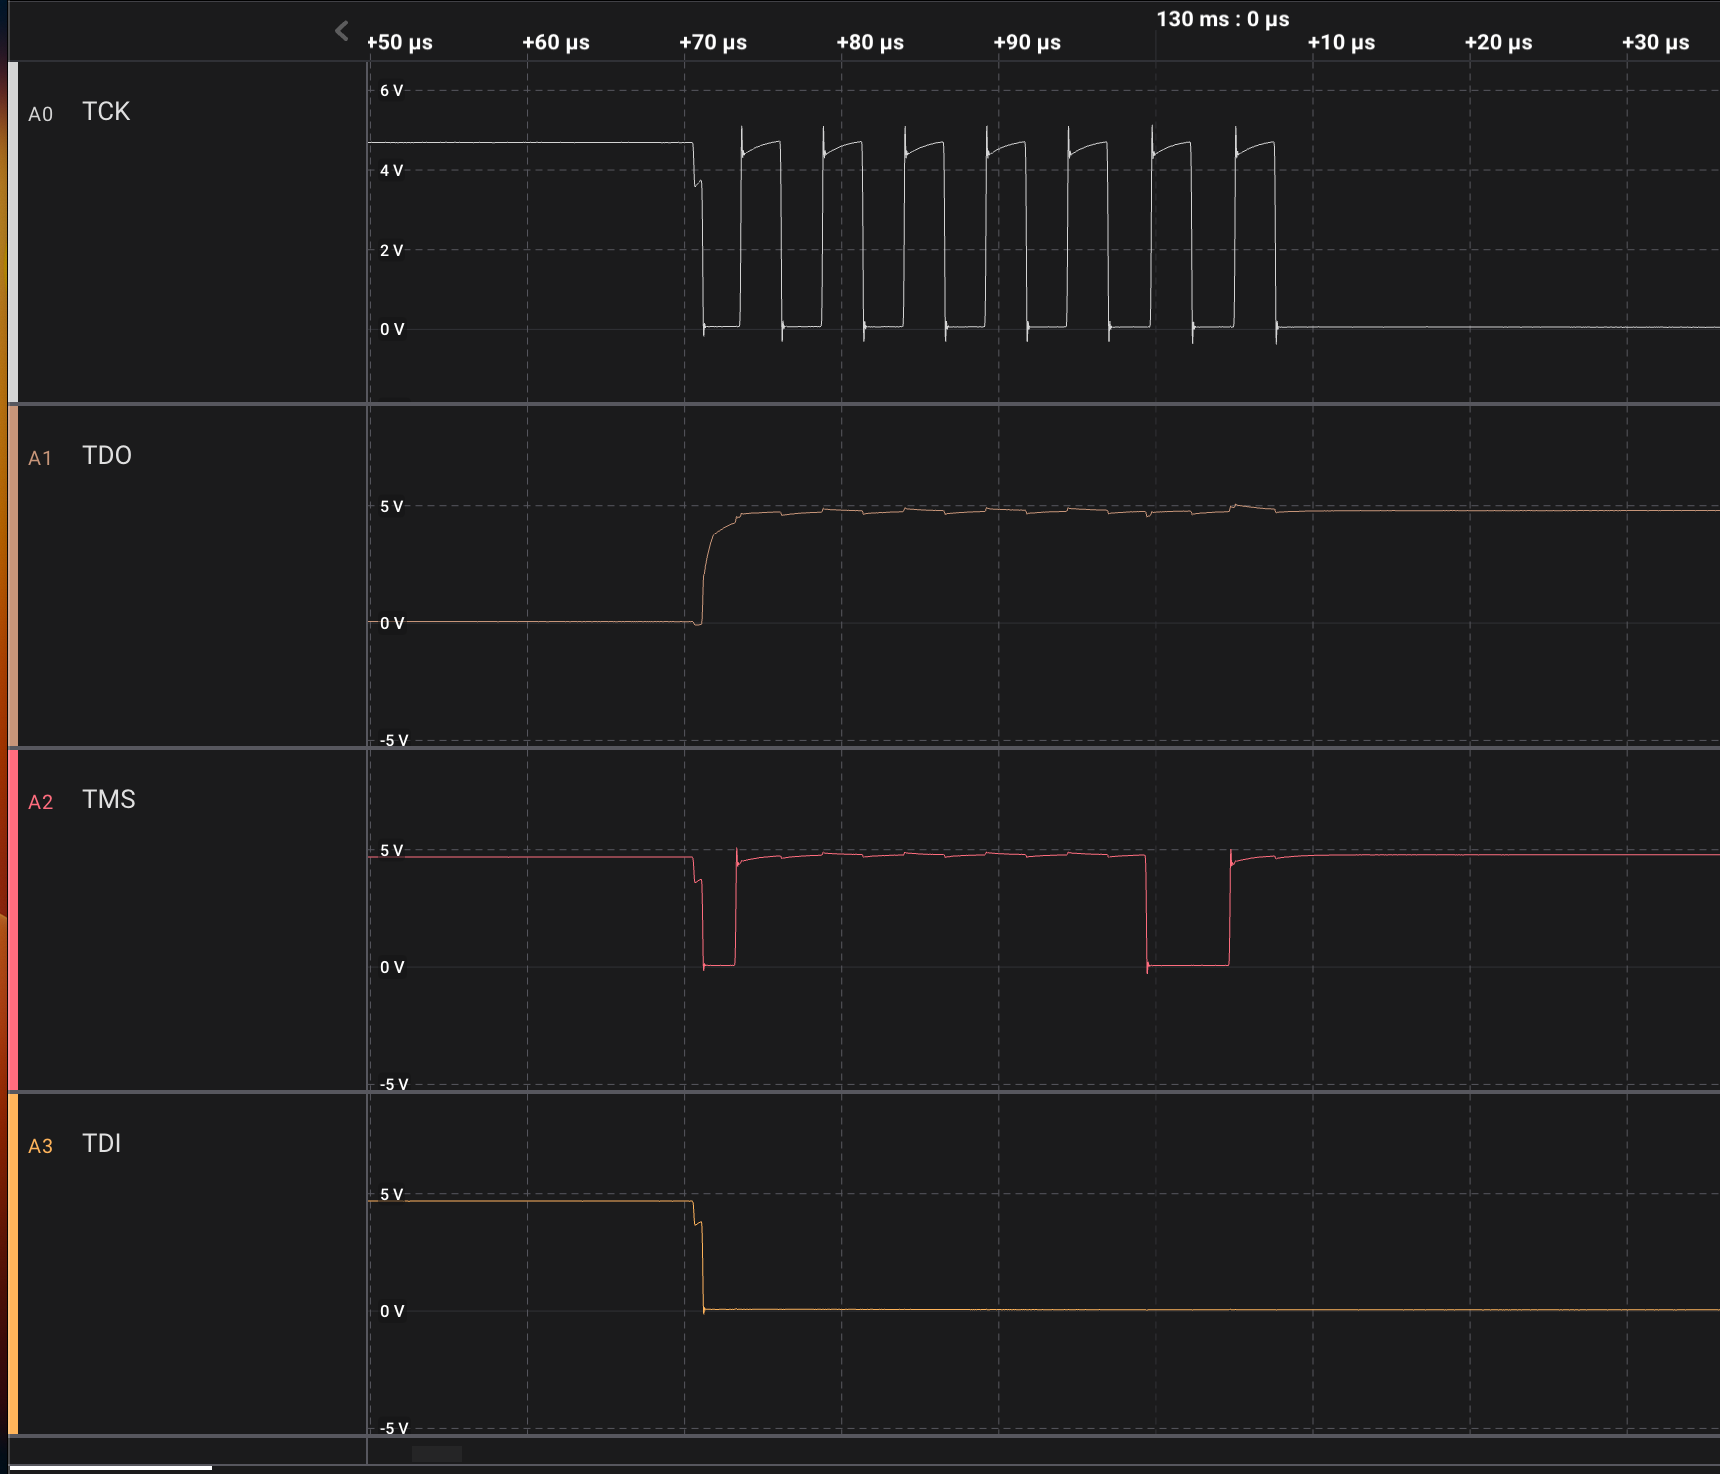
Task: Click the A1 channel identifier
Action: (40, 458)
